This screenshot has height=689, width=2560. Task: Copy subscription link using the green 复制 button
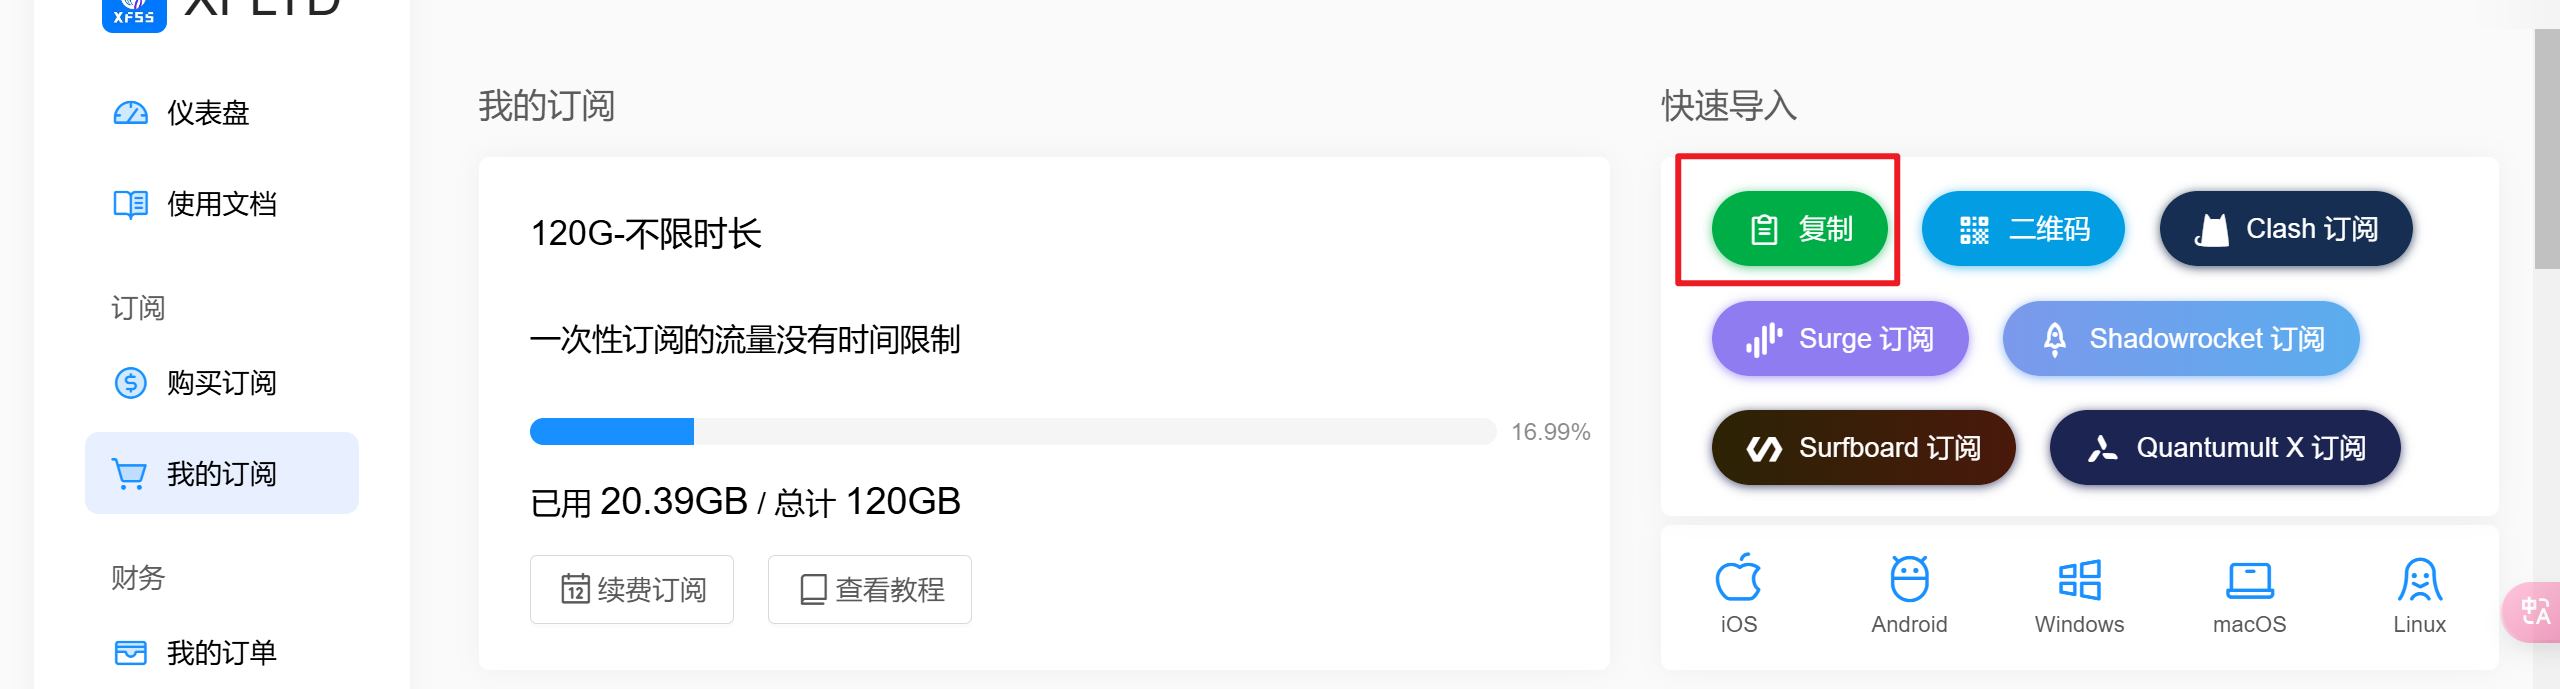pyautogui.click(x=1799, y=228)
